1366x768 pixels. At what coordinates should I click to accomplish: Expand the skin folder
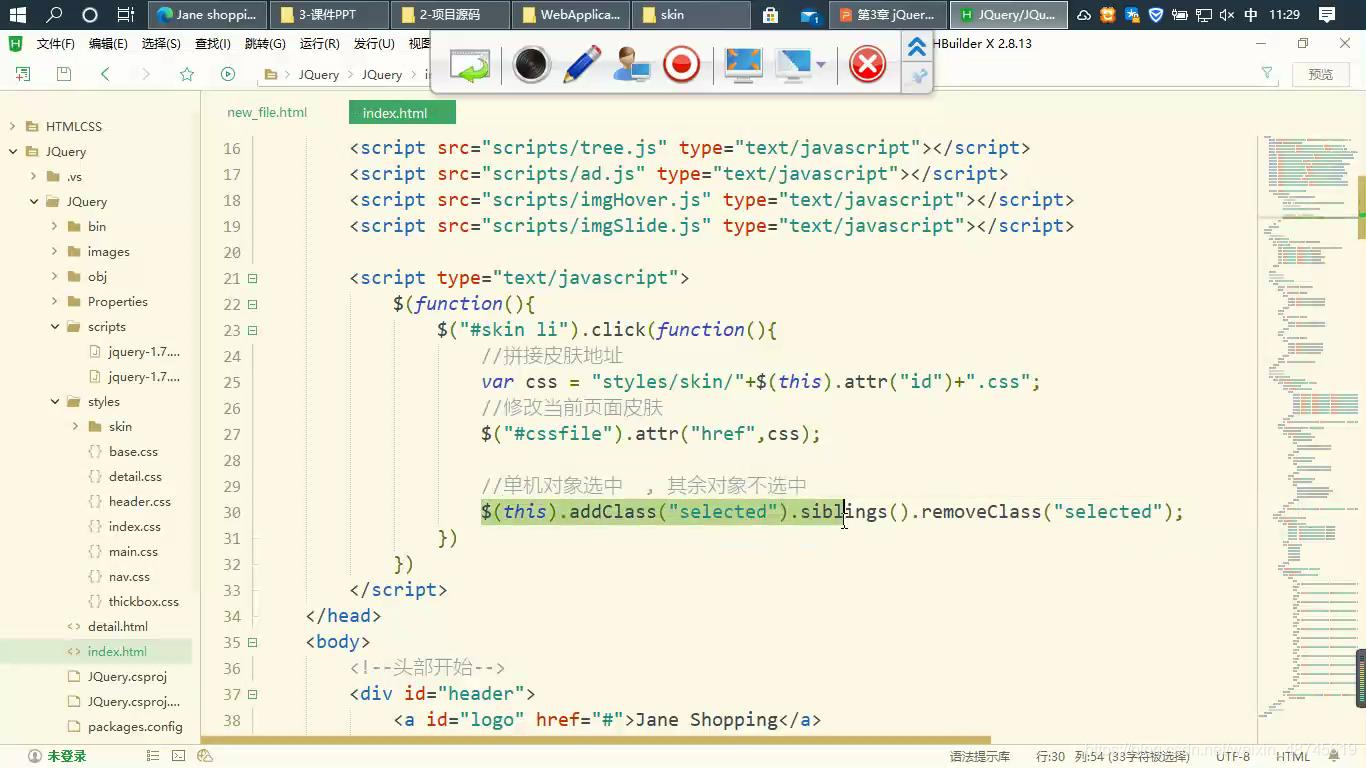tap(76, 427)
